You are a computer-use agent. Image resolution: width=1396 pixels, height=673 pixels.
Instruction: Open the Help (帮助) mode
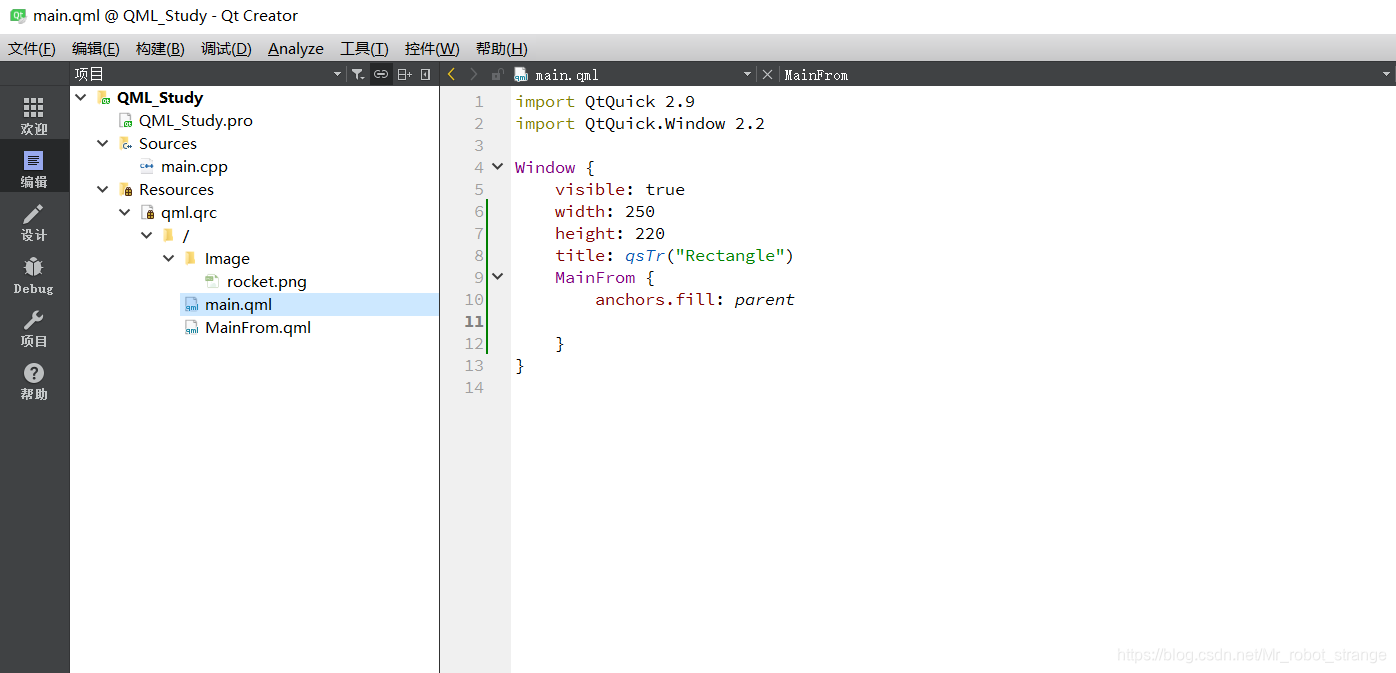34,381
